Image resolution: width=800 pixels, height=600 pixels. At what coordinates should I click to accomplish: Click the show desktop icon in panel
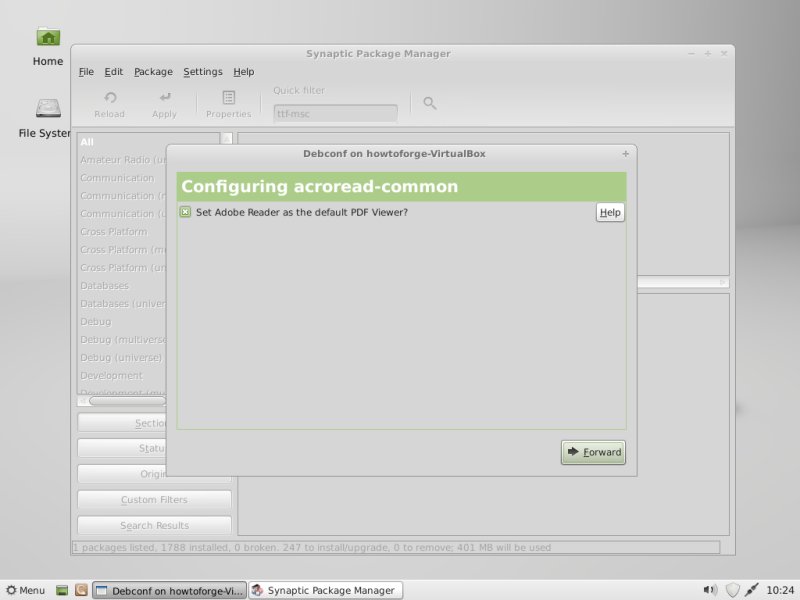[x=62, y=590]
